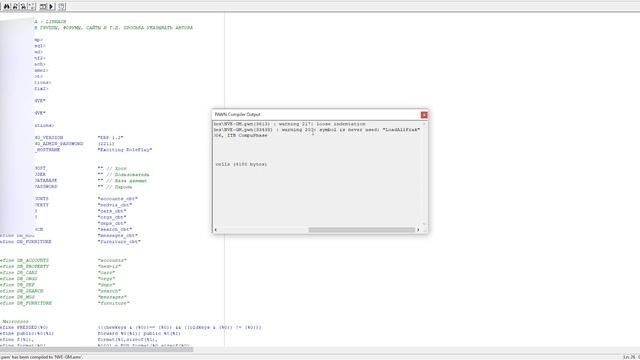
Task: Click the Go to Line toolbar icon
Action: coord(31,7)
